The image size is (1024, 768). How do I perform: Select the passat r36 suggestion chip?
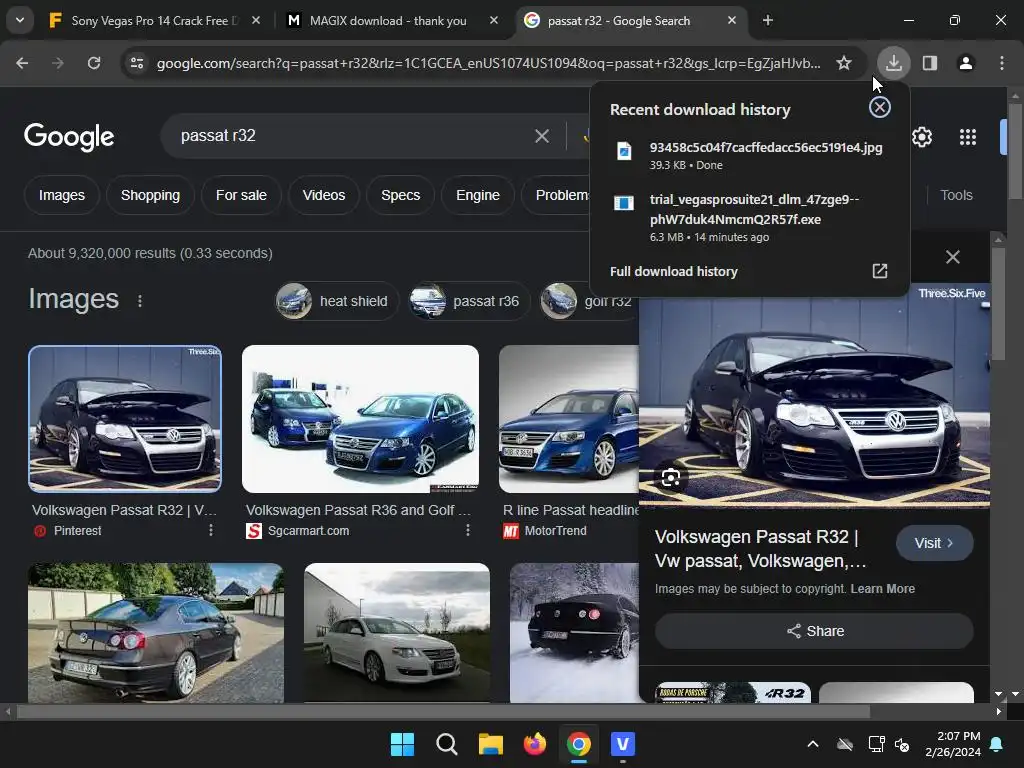[470, 301]
